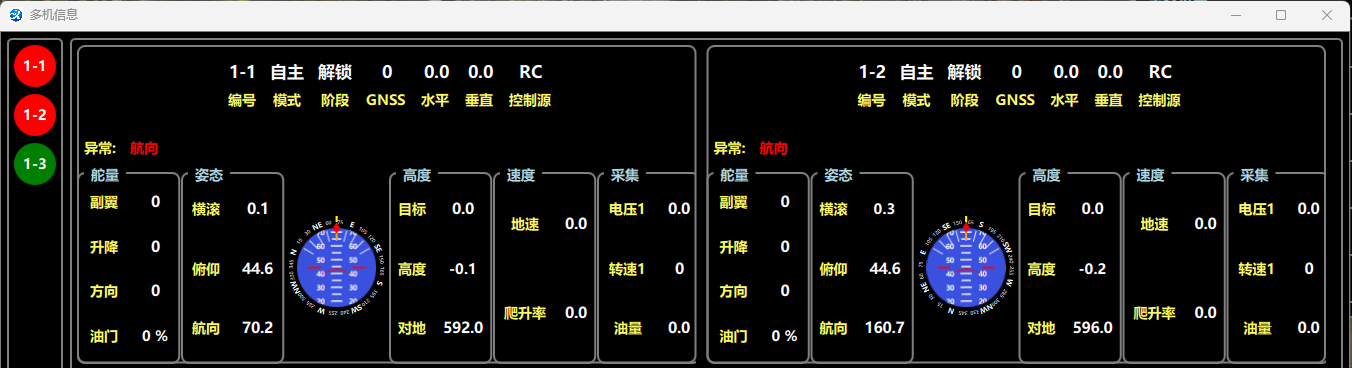Click the 高度 group title in panel 1-2
1352x368 pixels.
click(1046, 175)
